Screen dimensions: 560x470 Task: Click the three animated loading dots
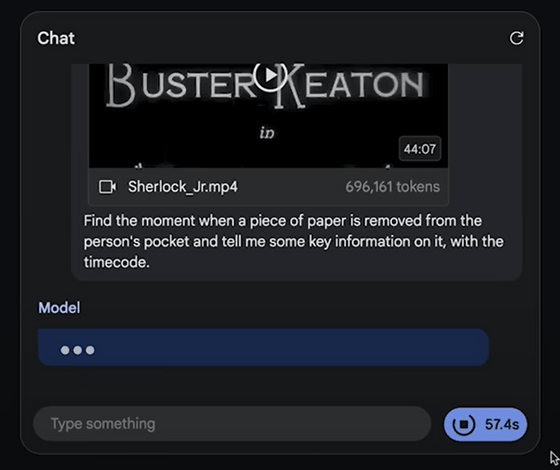(x=78, y=350)
